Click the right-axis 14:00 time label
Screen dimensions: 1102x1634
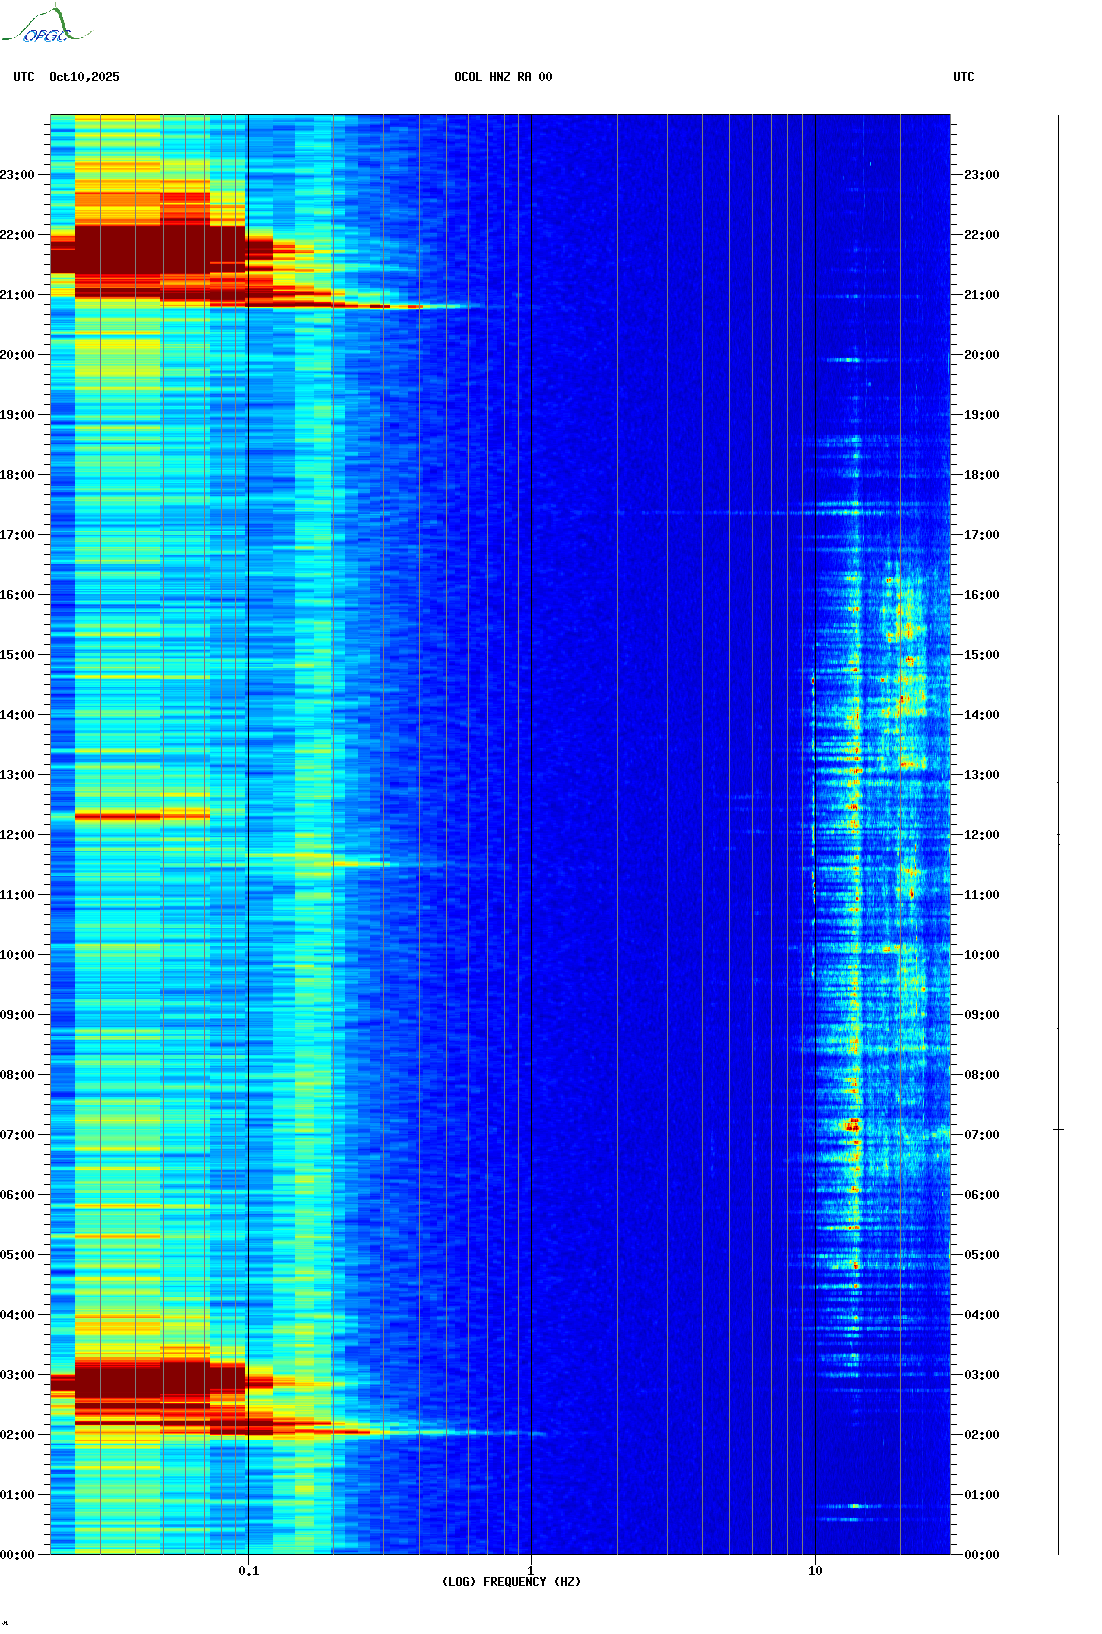pyautogui.click(x=982, y=715)
